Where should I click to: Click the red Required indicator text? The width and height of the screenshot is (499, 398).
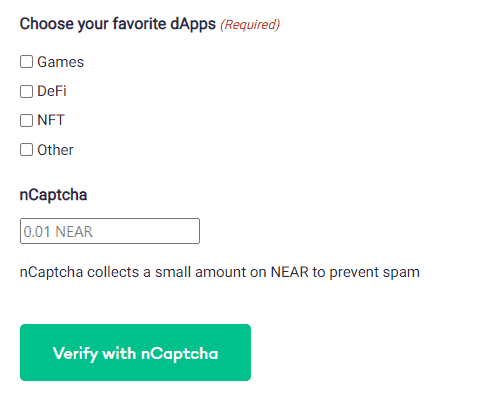[250, 25]
